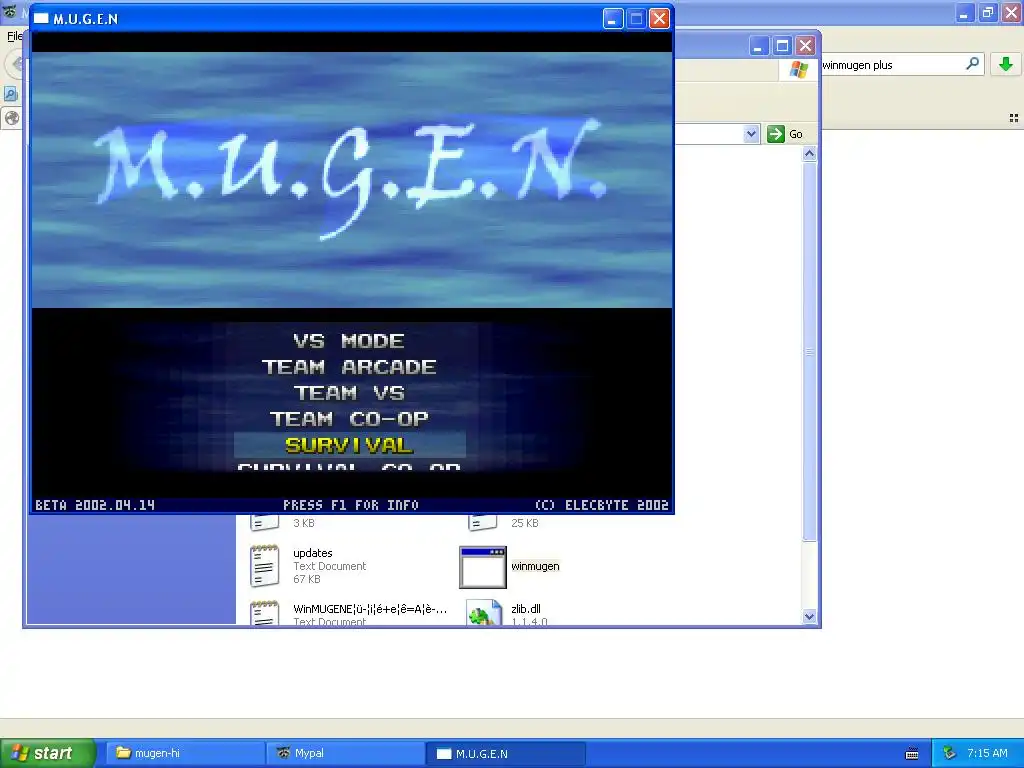Click the search magnifier in Mypal search box

(972, 64)
